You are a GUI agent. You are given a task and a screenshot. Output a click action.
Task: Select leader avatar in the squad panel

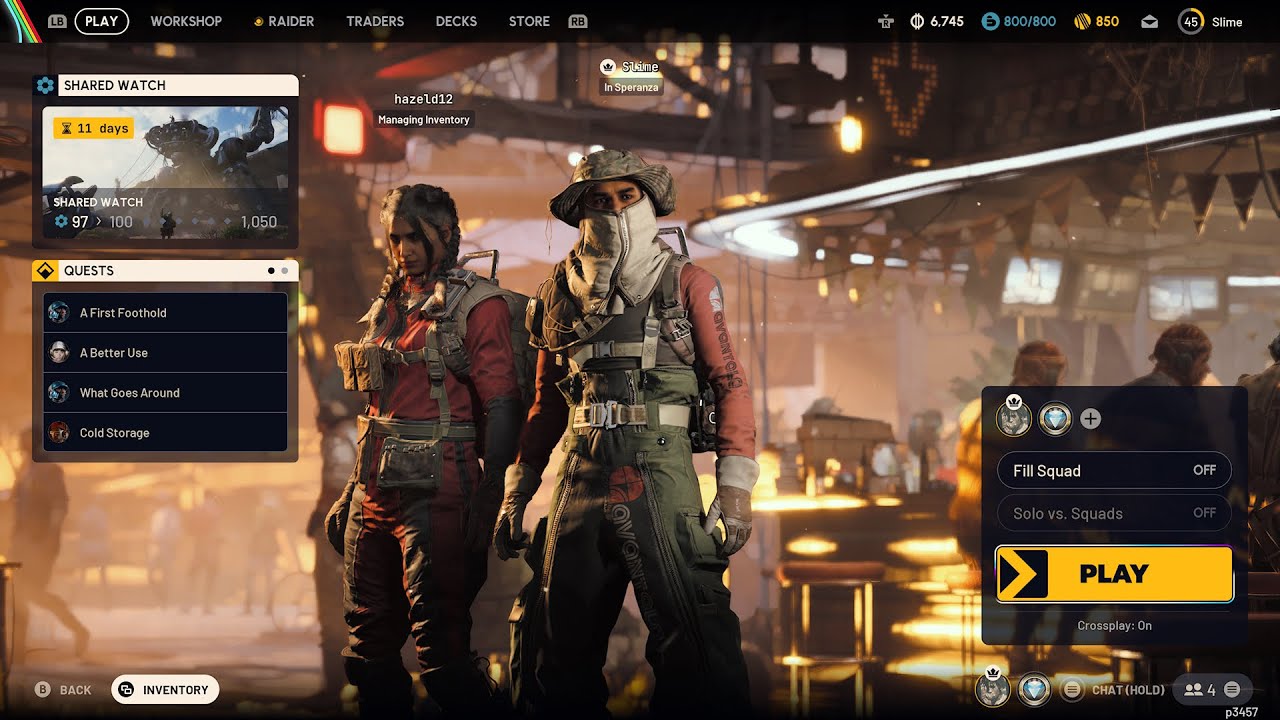click(x=1014, y=418)
